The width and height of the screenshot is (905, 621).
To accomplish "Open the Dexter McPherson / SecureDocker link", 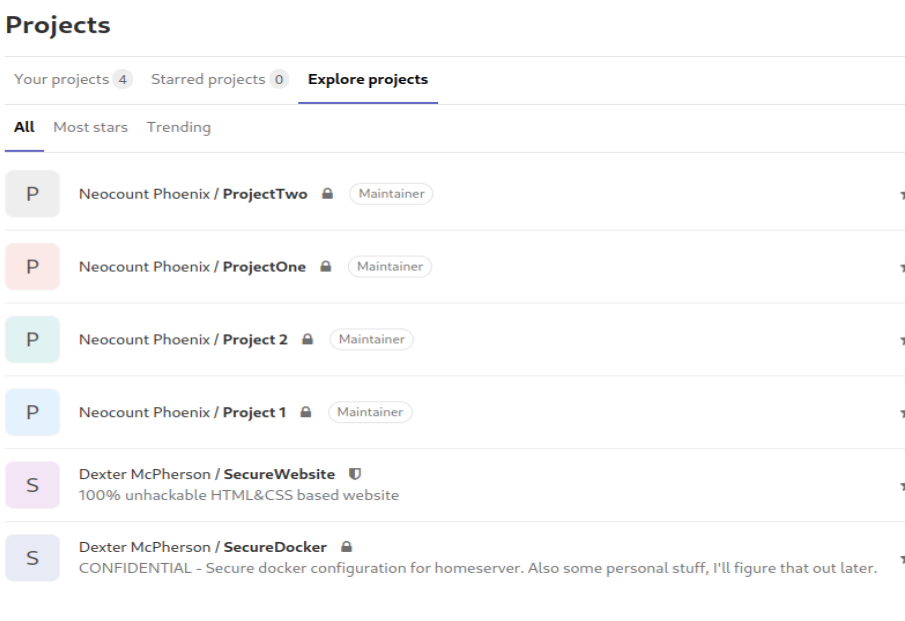I will [x=203, y=547].
